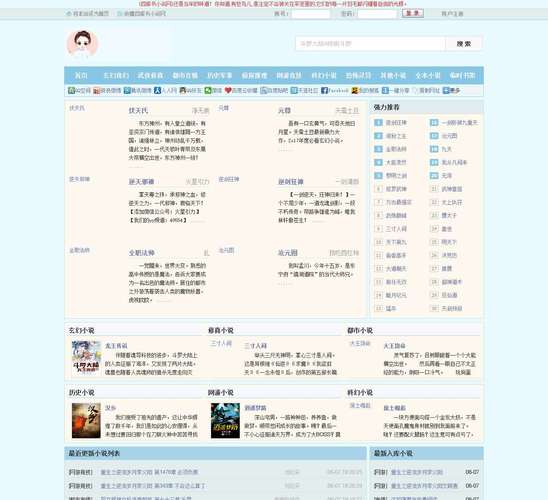This screenshot has width=548, height=500.
Task: Open the featured novel title 全职法师
Action: click(142, 253)
